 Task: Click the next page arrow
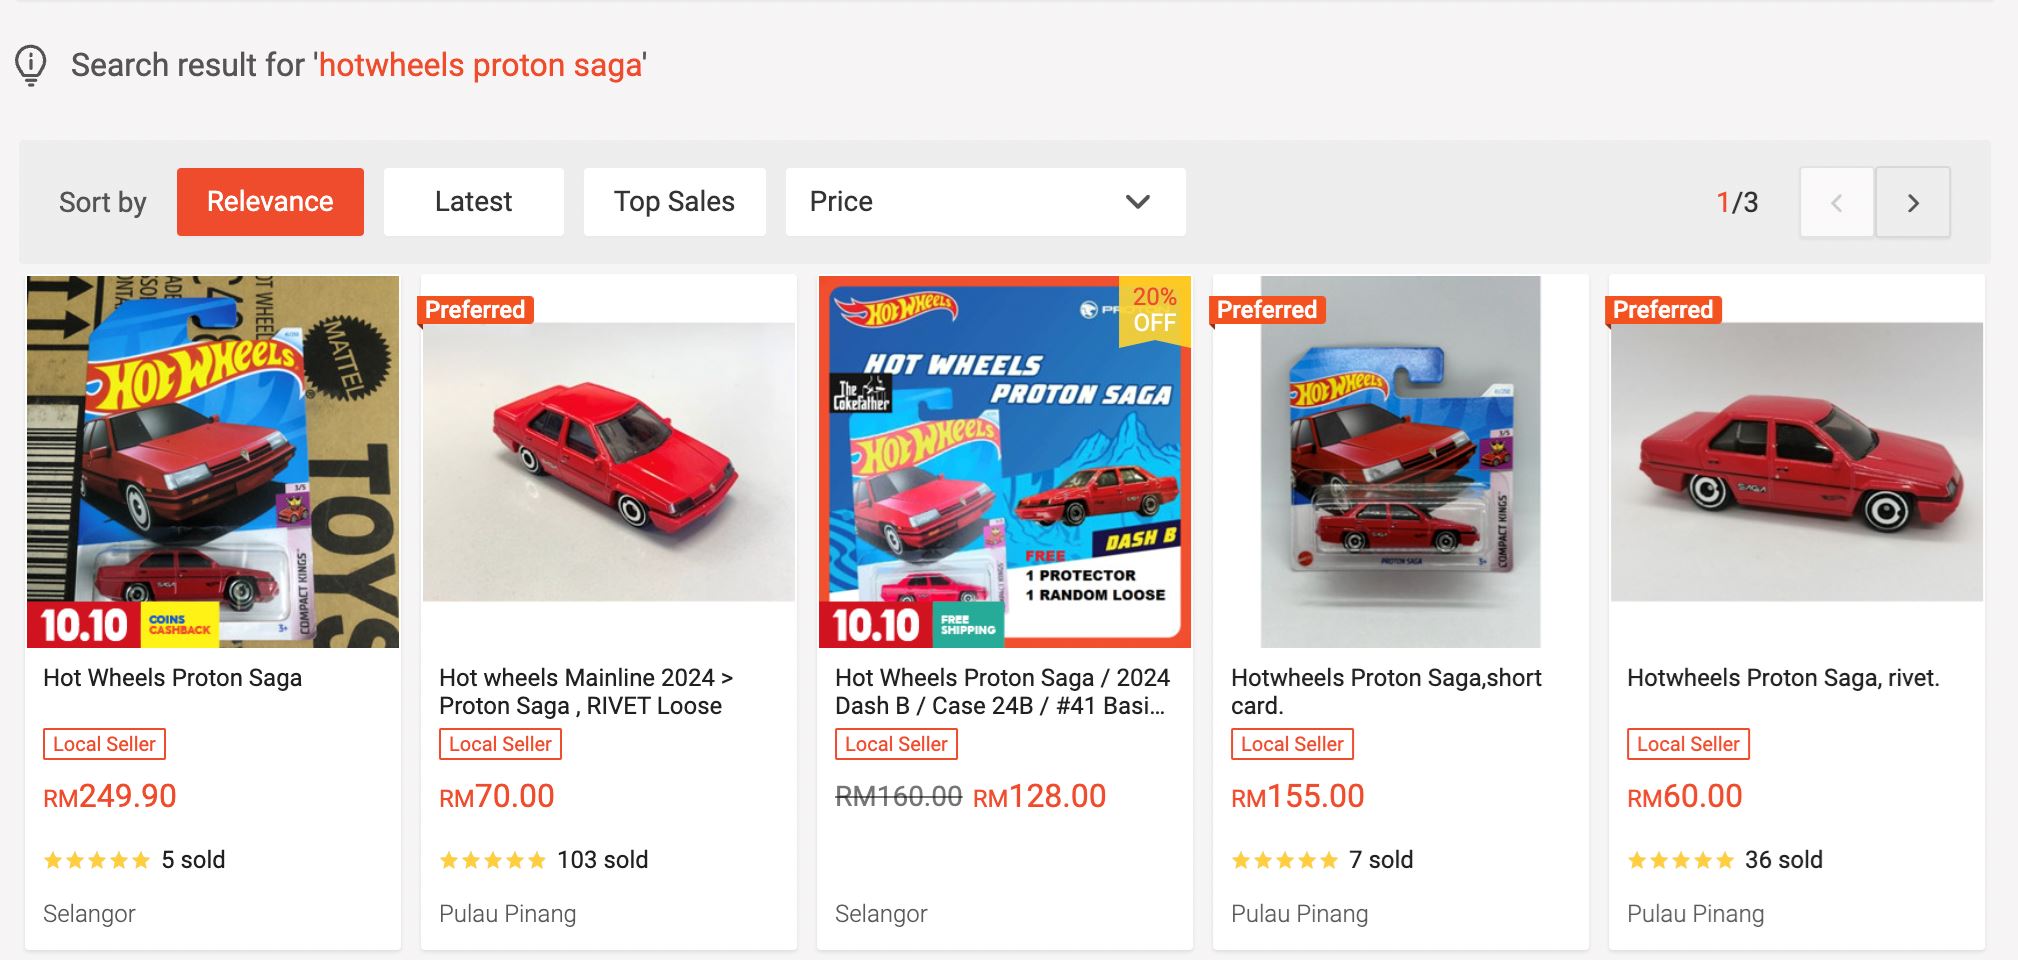(x=1913, y=201)
